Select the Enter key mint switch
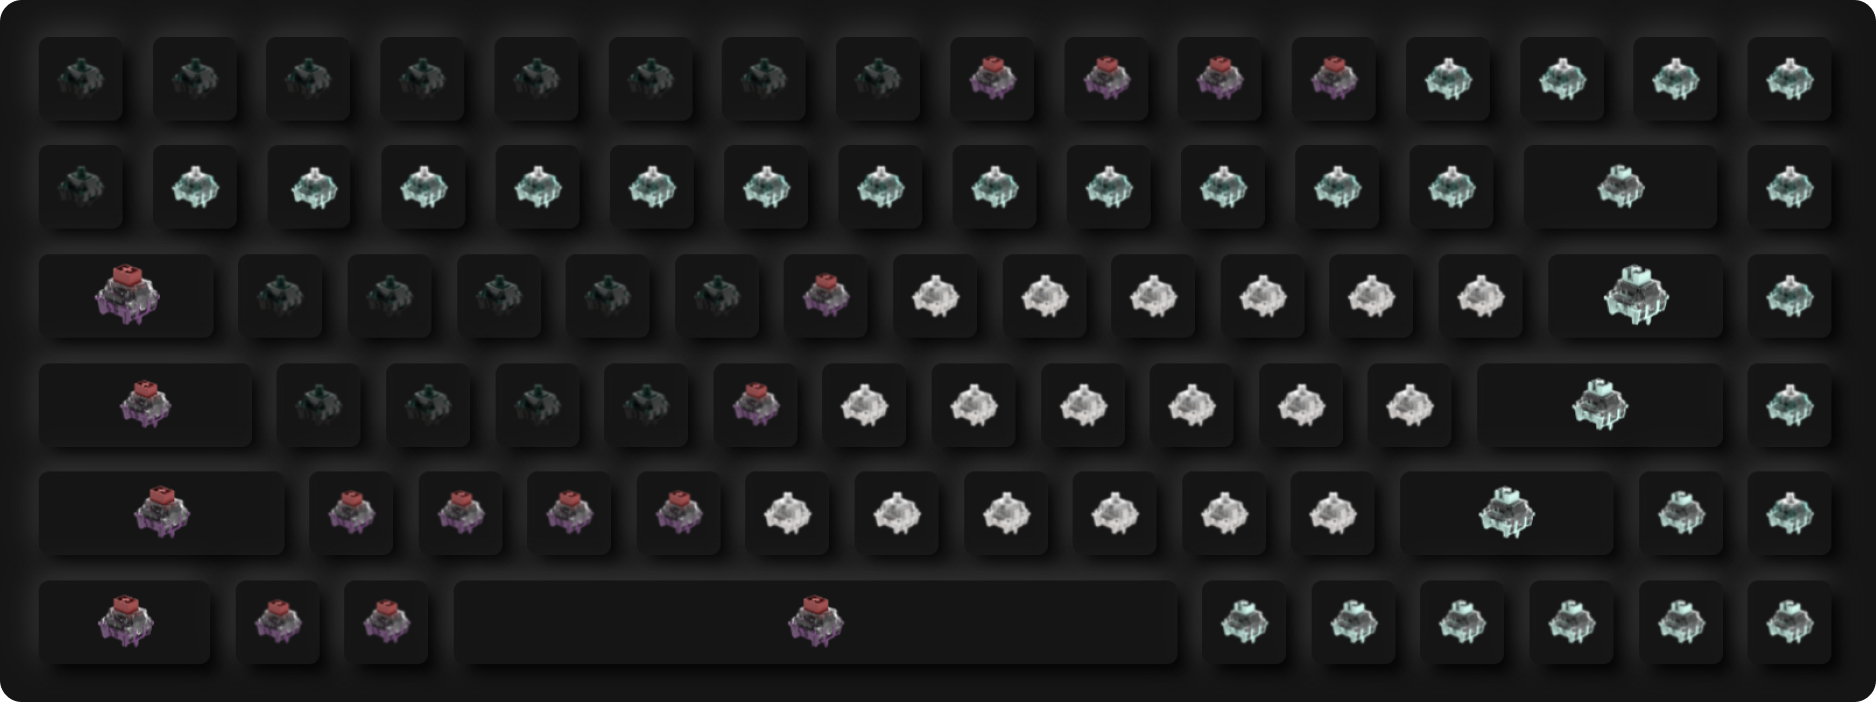Screen dimensions: 1876x702 coord(1599,405)
